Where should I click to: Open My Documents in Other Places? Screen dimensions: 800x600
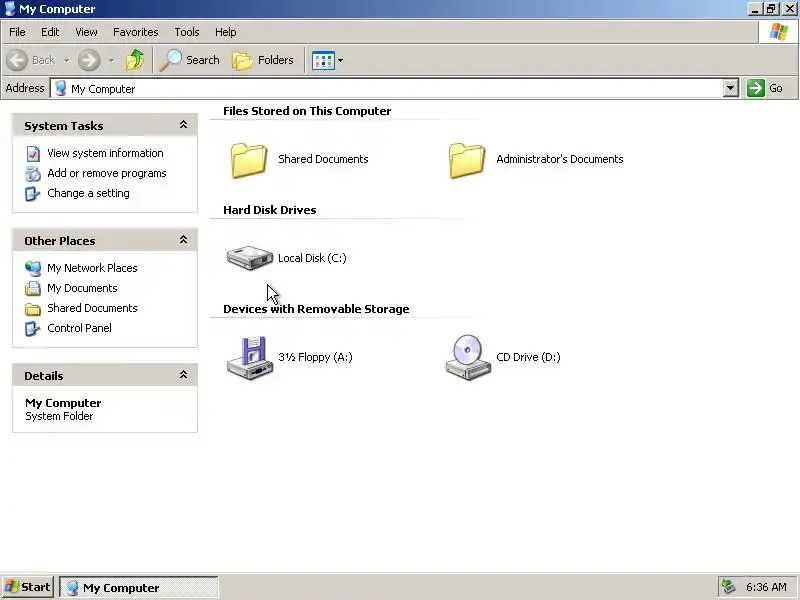click(82, 288)
